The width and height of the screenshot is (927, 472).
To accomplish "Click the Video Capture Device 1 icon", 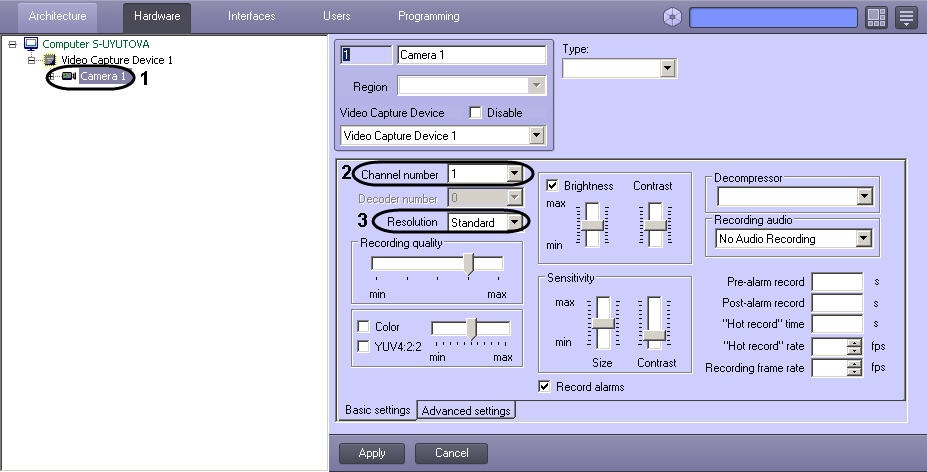I will tap(49, 60).
